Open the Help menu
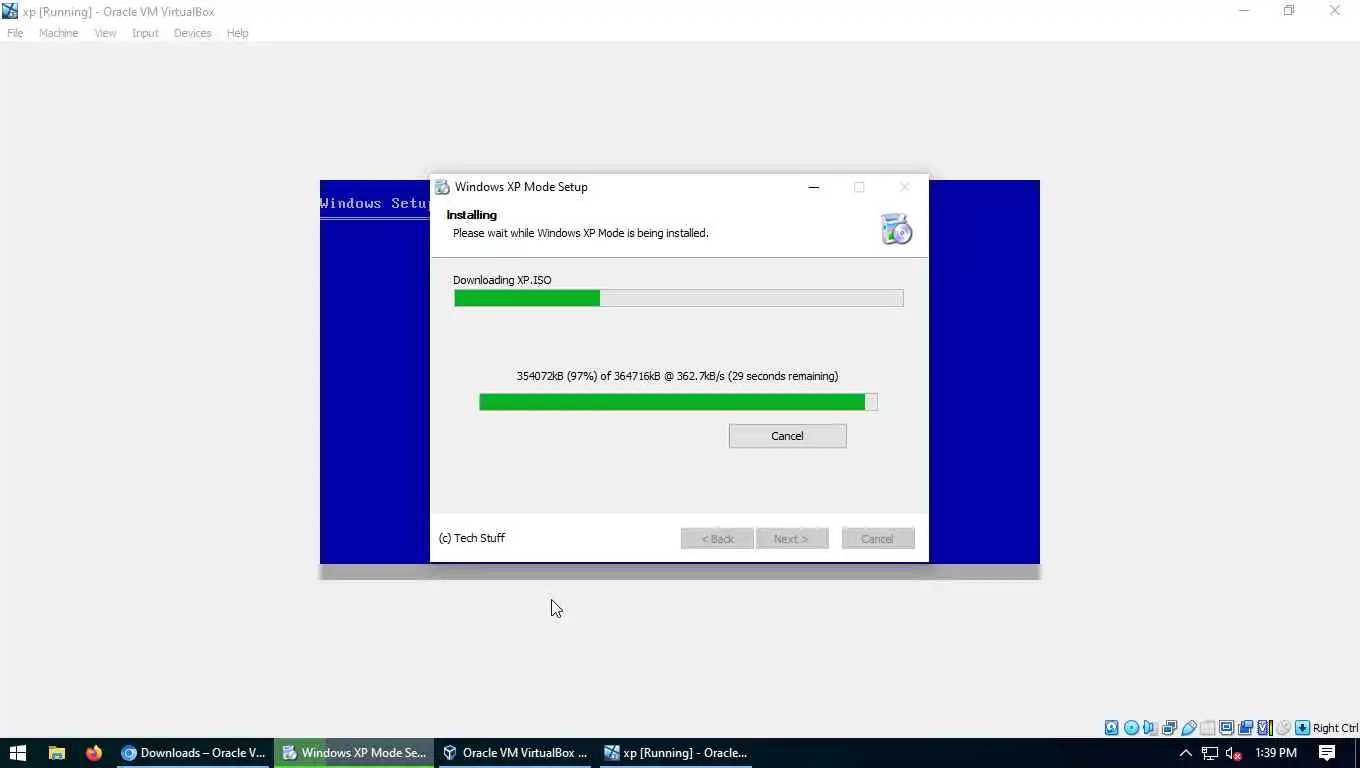1360x768 pixels. pos(237,33)
